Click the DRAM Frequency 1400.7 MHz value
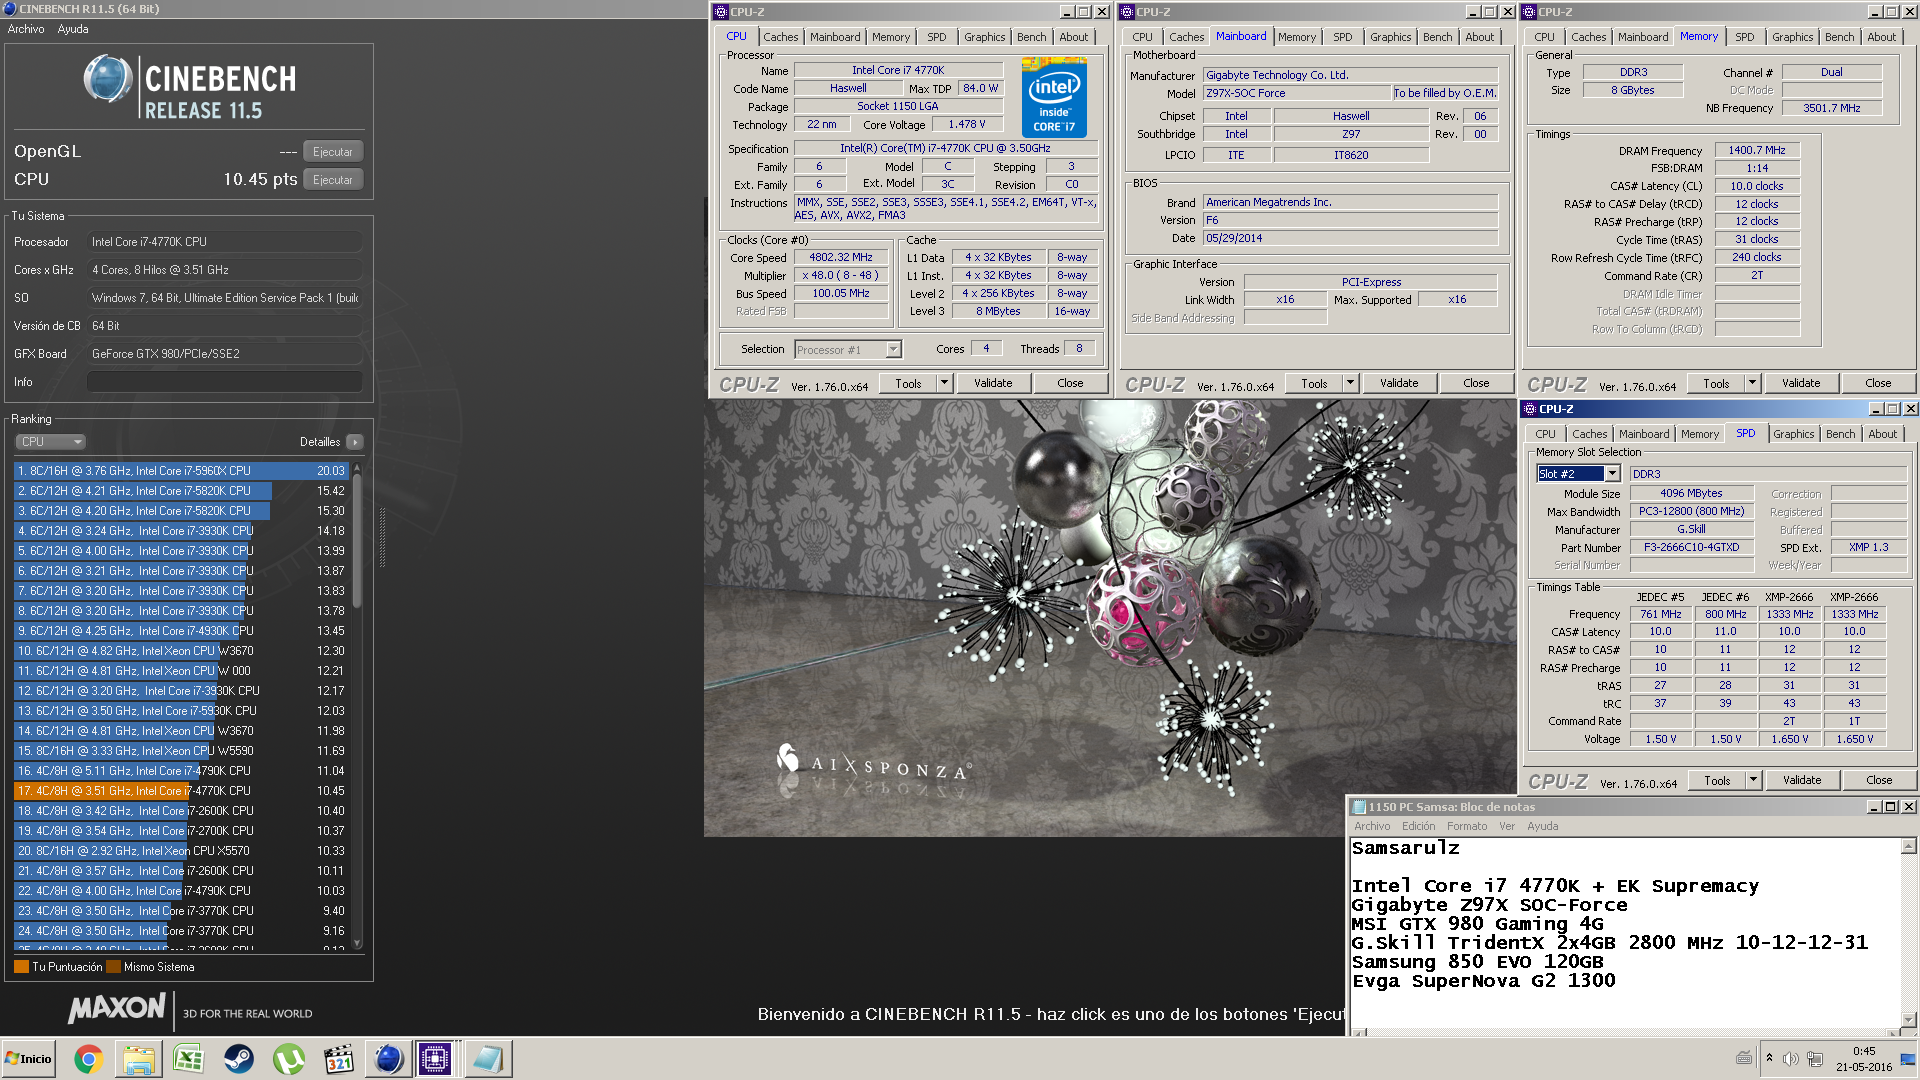This screenshot has height=1080, width=1920. [1757, 151]
